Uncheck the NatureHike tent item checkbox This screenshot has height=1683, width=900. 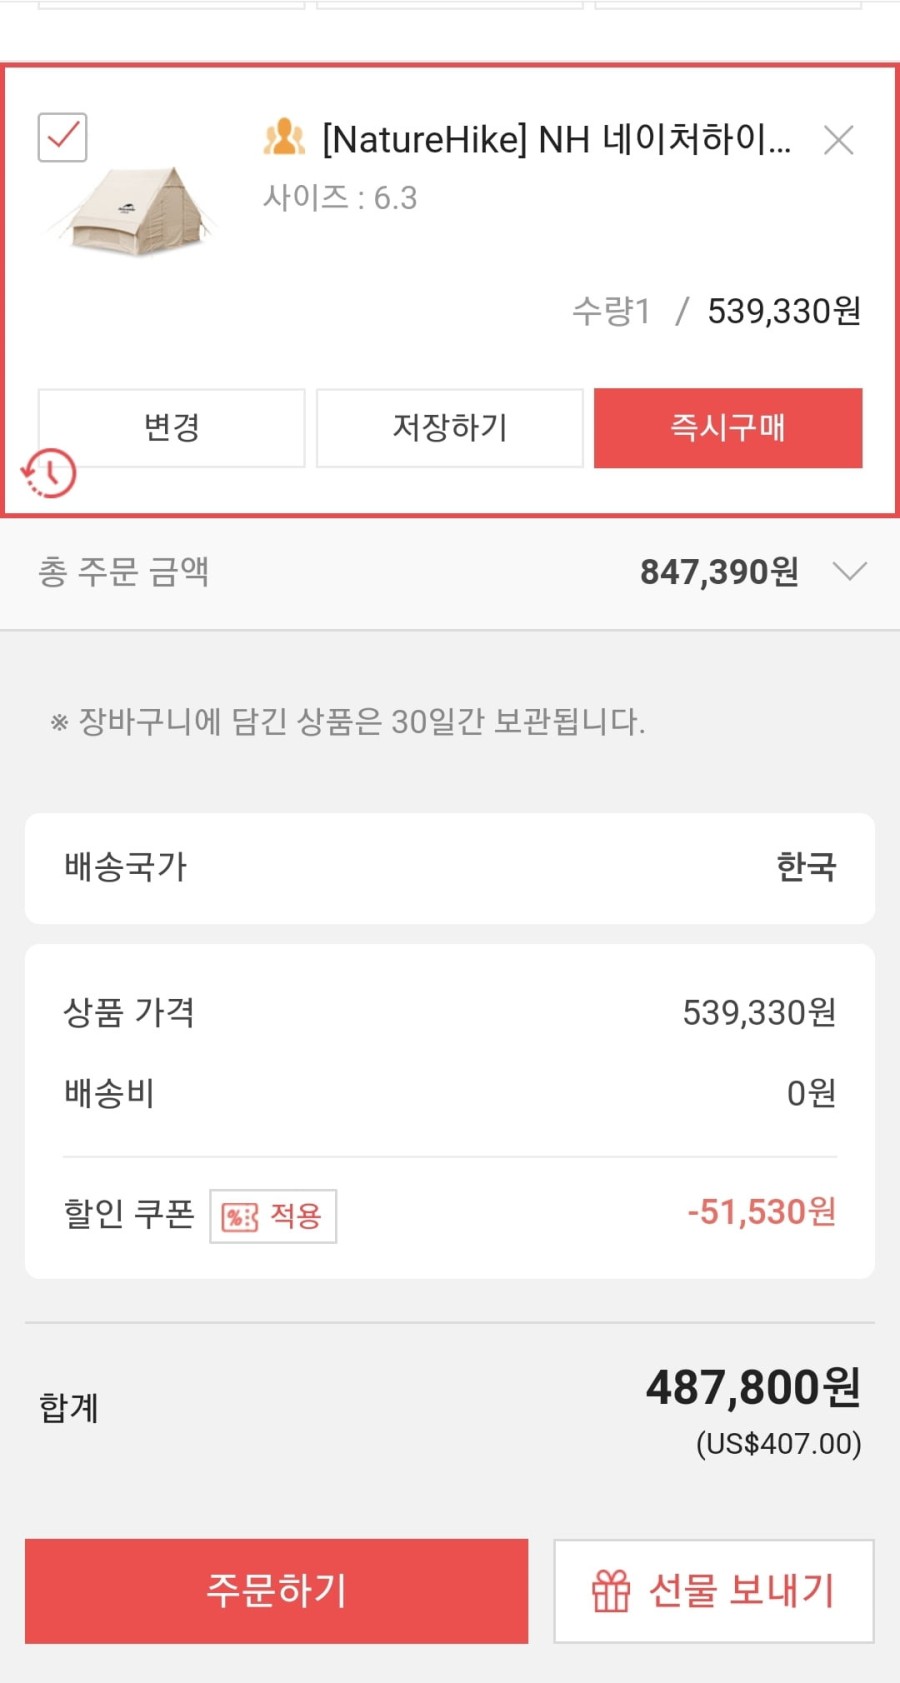62,137
